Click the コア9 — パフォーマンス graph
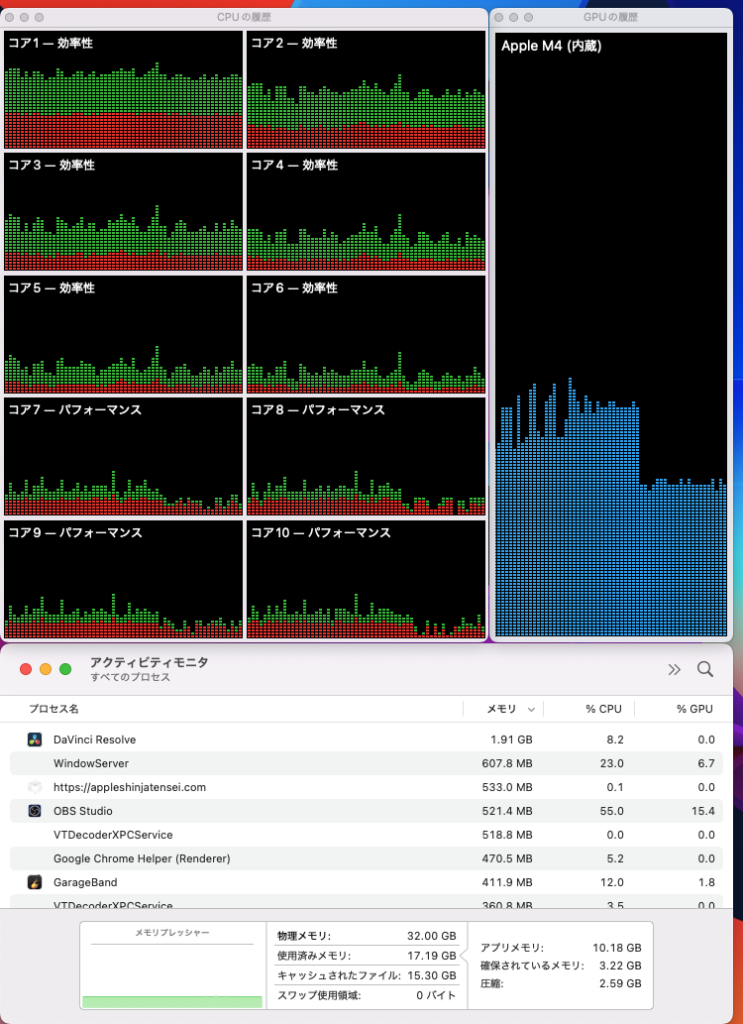 pos(123,579)
